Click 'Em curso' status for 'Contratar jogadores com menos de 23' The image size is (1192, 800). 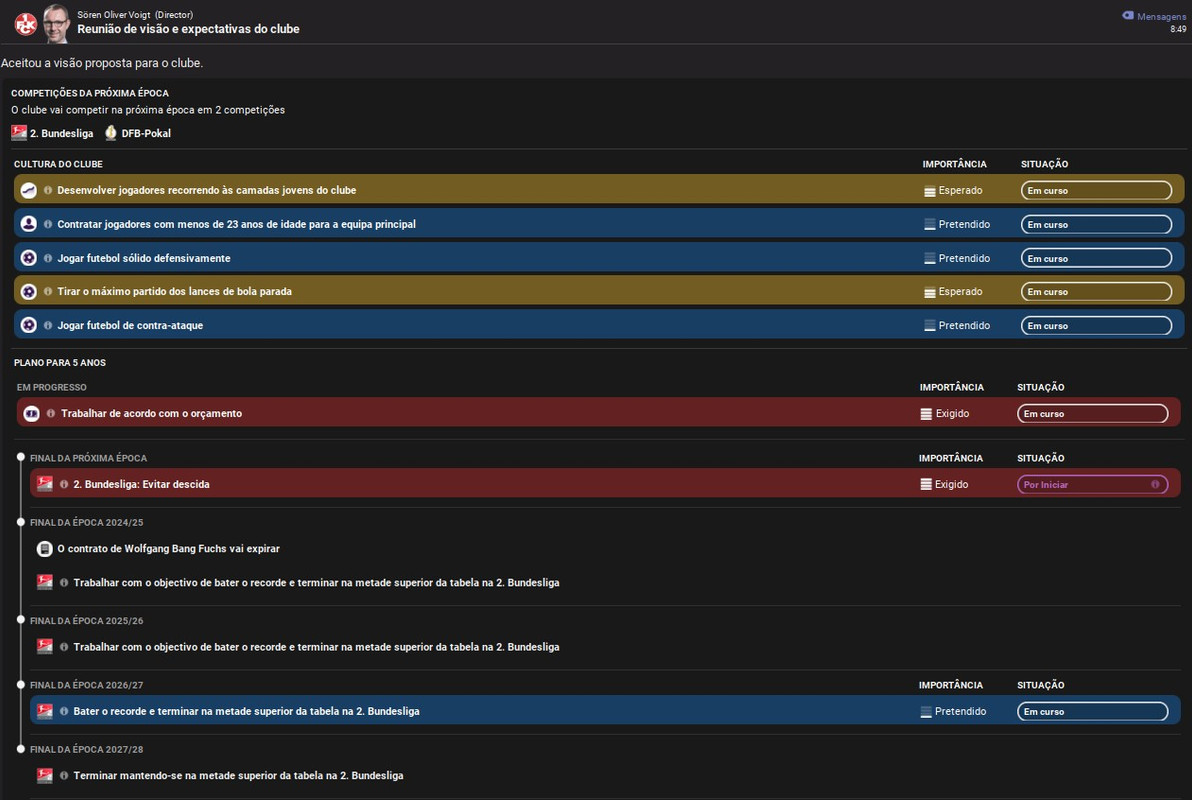pos(1095,224)
